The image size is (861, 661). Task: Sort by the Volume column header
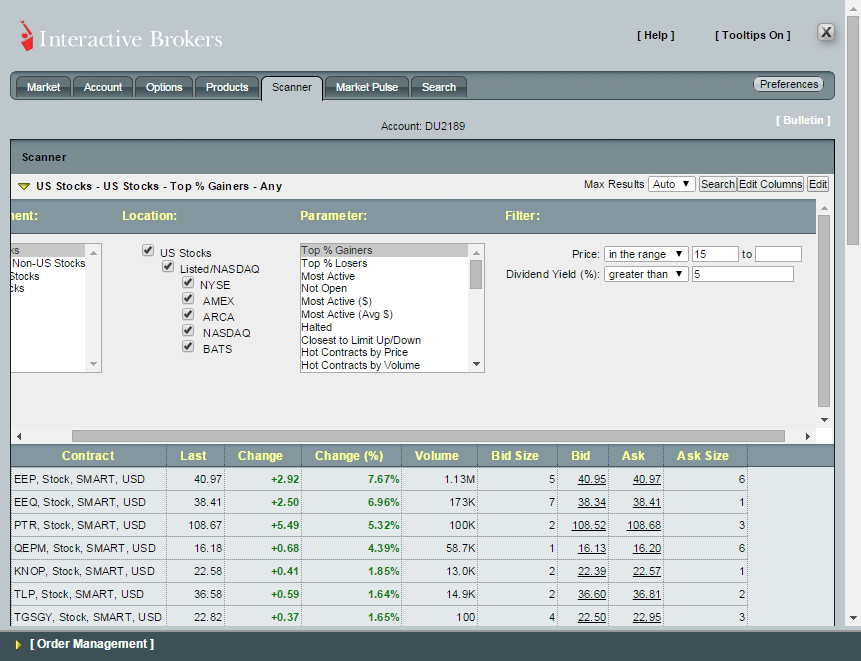439,456
